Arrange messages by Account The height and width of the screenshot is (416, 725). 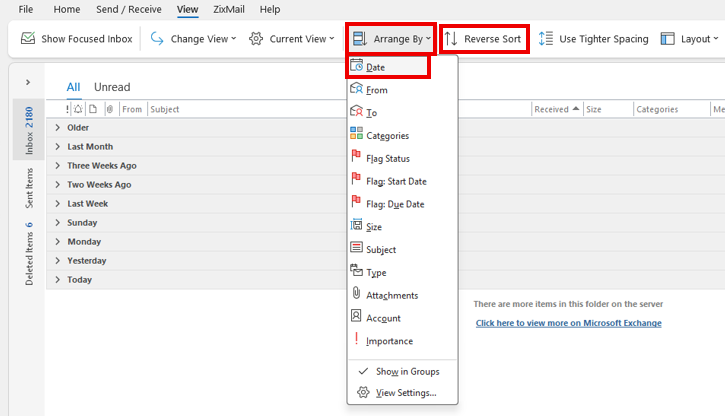pyautogui.click(x=402, y=318)
